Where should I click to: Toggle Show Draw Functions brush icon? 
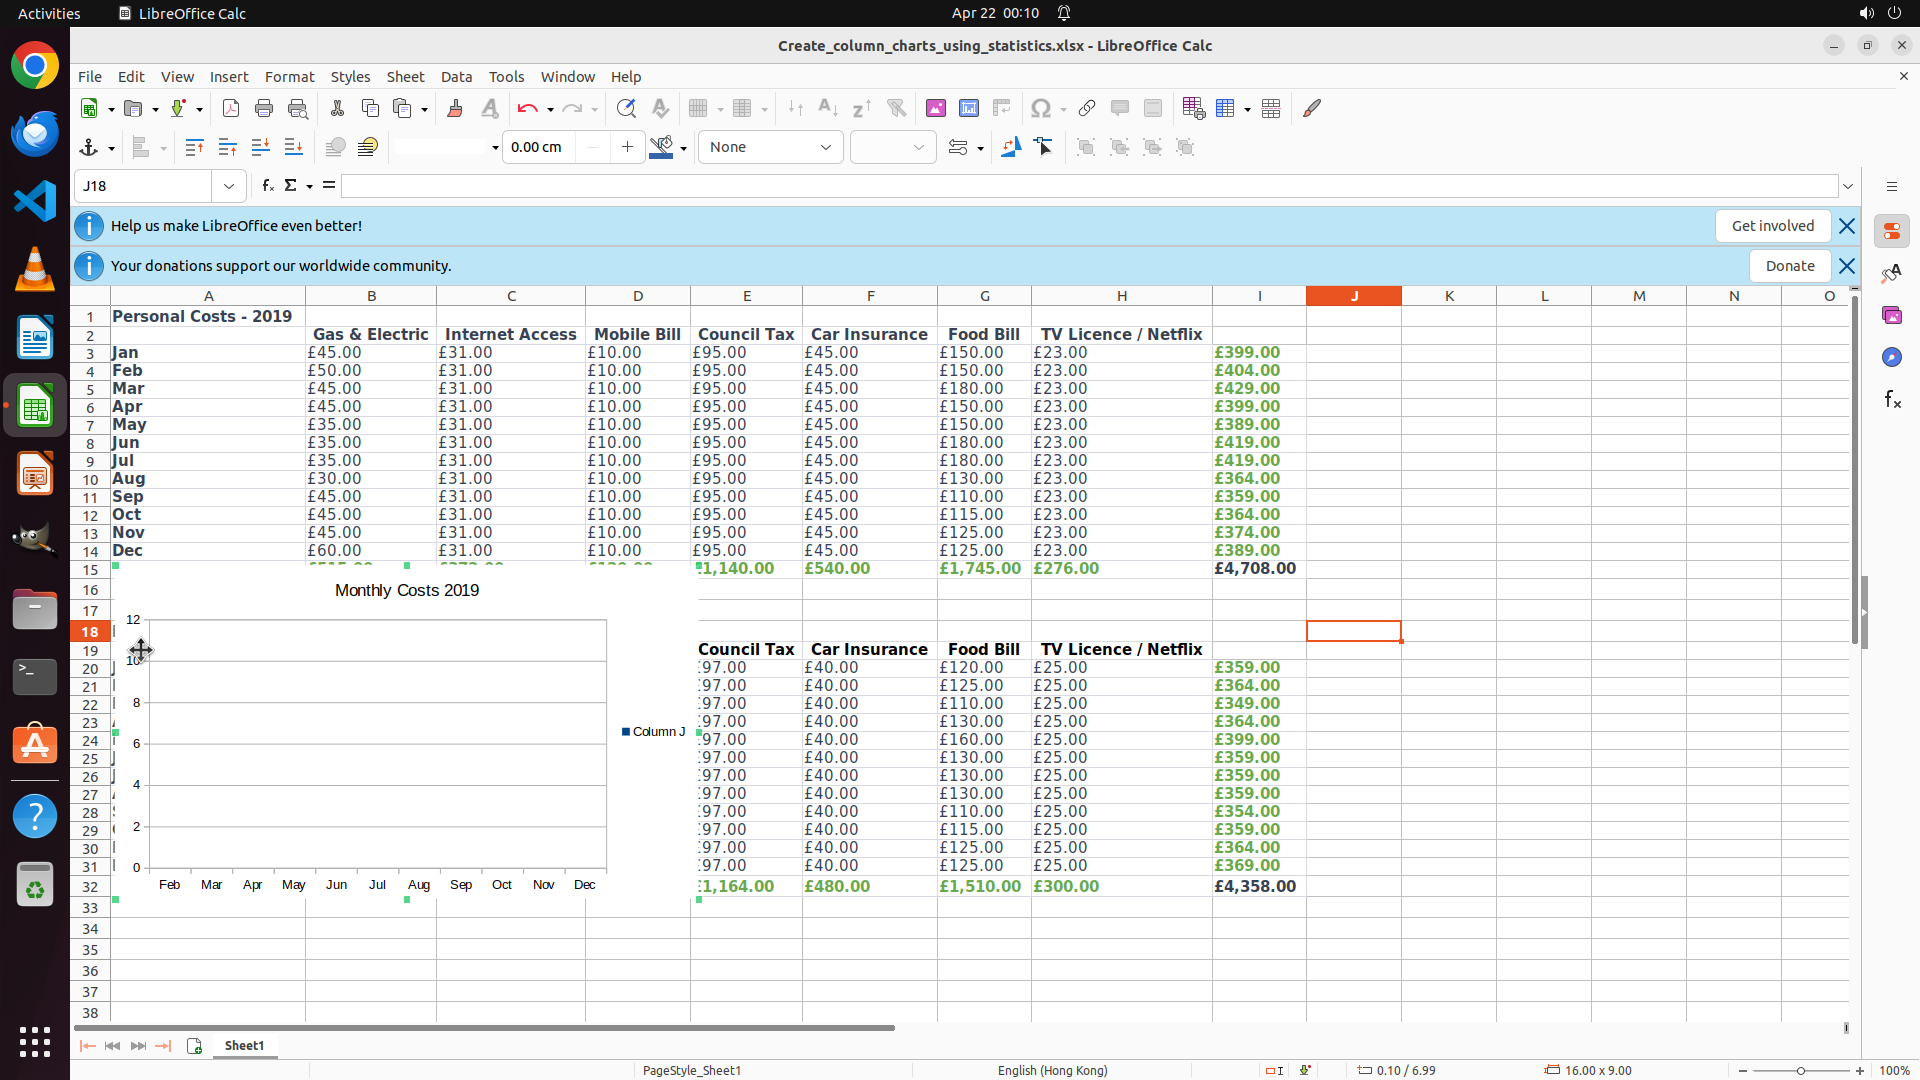coord(1312,109)
